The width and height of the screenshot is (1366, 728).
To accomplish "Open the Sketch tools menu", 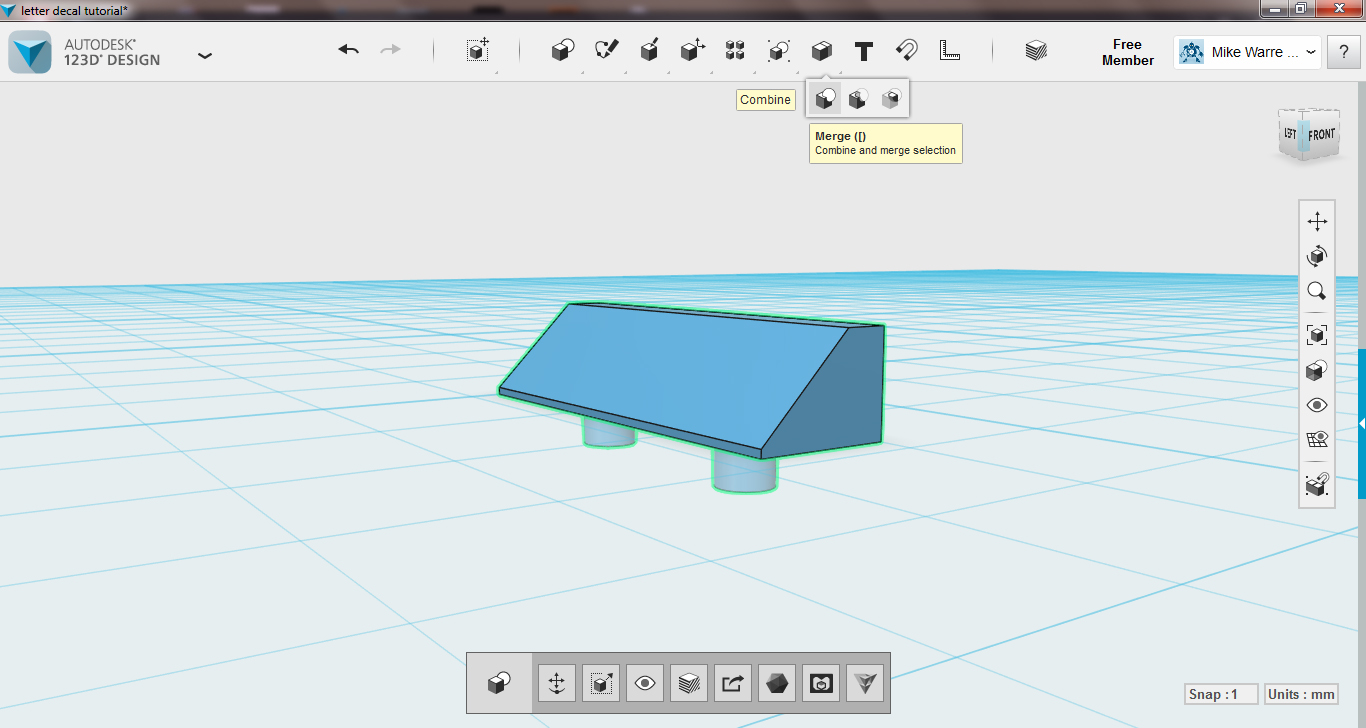I will (x=606, y=50).
